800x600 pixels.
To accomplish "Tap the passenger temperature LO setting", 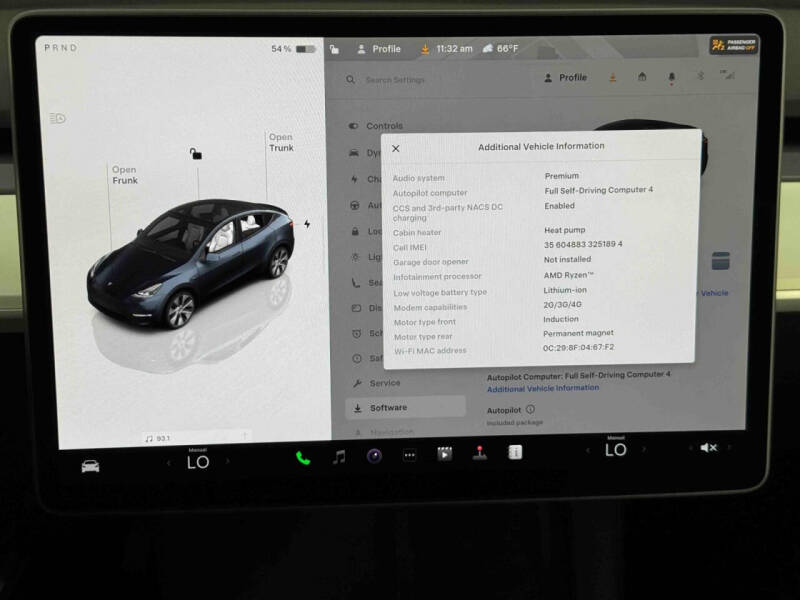I will (x=616, y=449).
